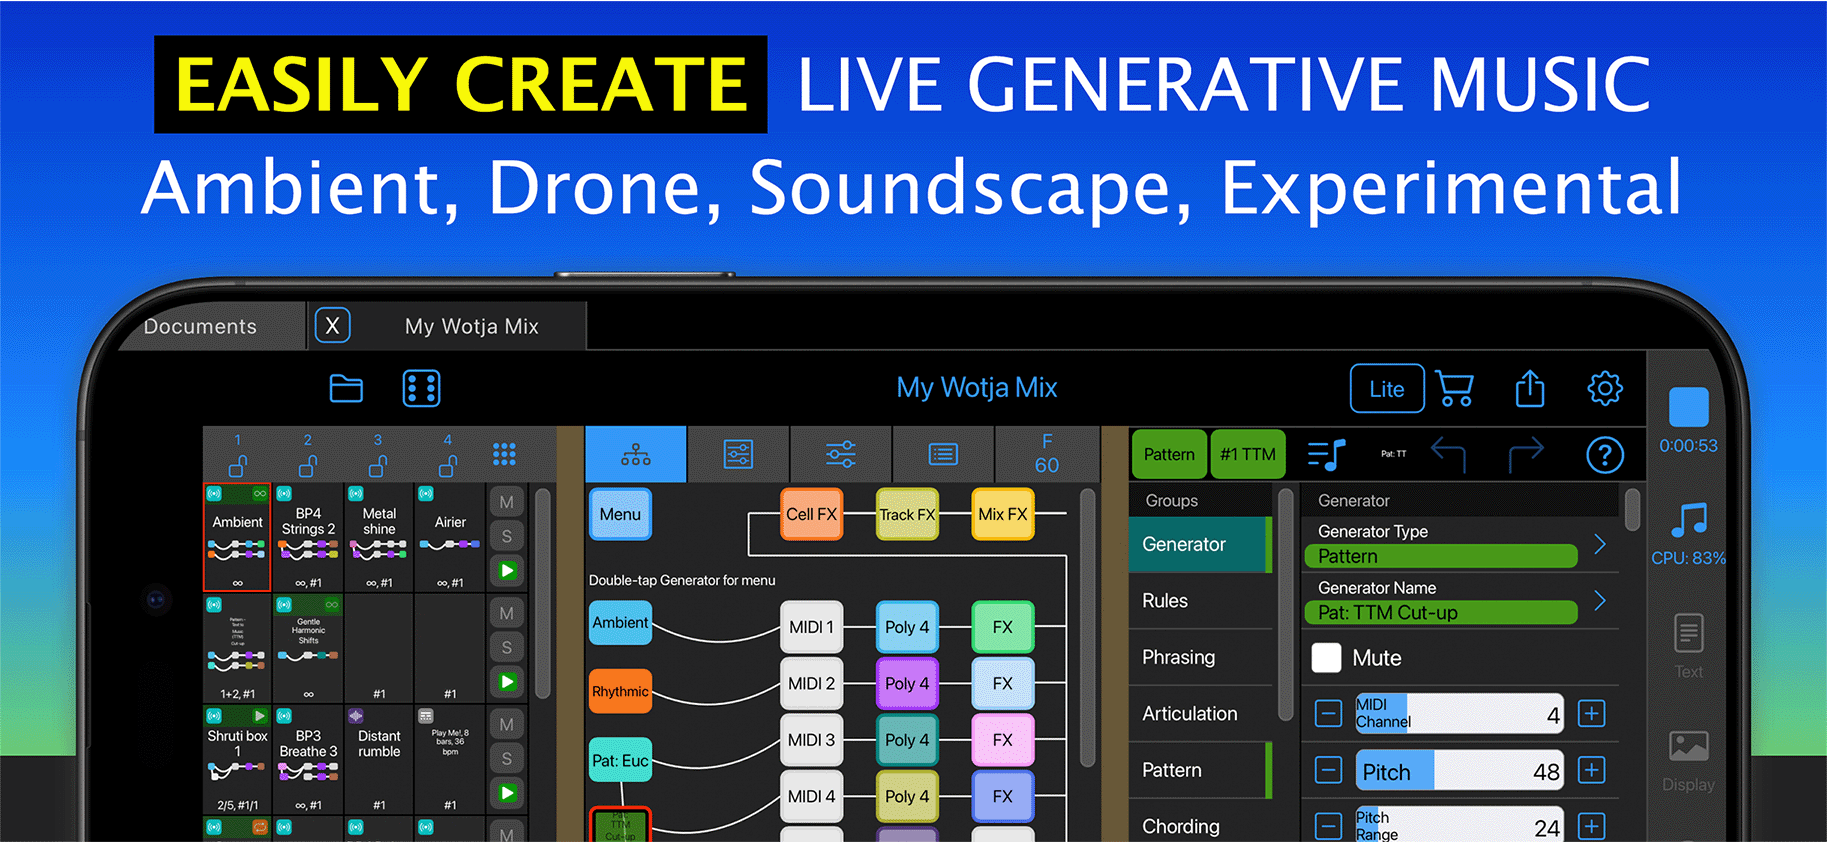
Task: Open the shopping cart store
Action: pyautogui.click(x=1454, y=388)
